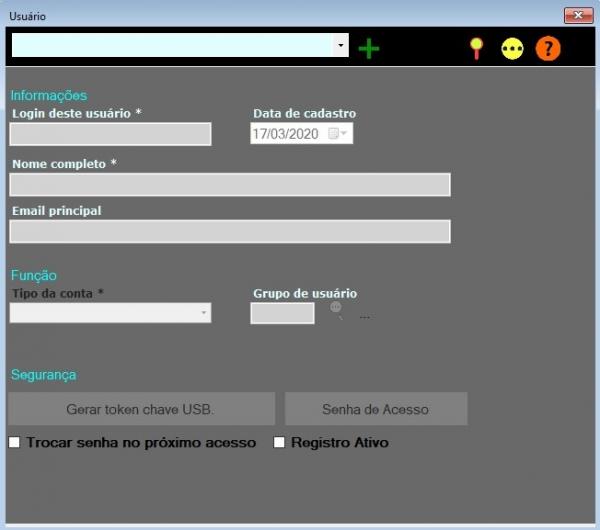This screenshot has height=530, width=600.
Task: Close the Usuário window
Action: coord(578,16)
